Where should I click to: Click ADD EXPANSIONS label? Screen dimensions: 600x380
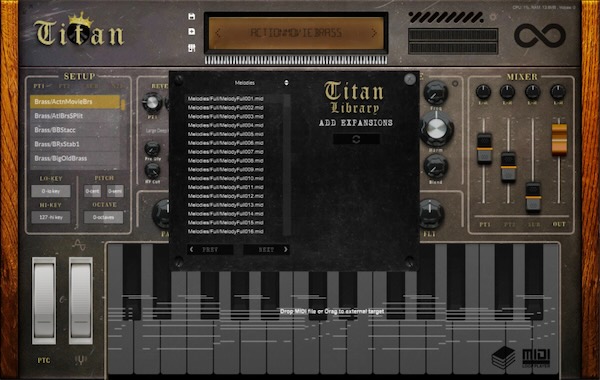point(356,123)
